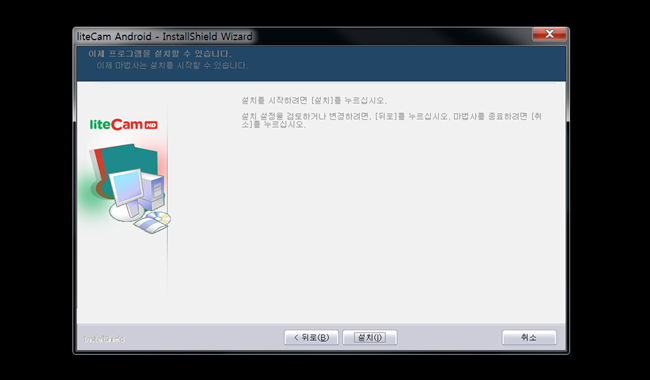The image size is (650, 380).
Task: Go back with the < 뒤로(B) button
Action: tap(311, 337)
